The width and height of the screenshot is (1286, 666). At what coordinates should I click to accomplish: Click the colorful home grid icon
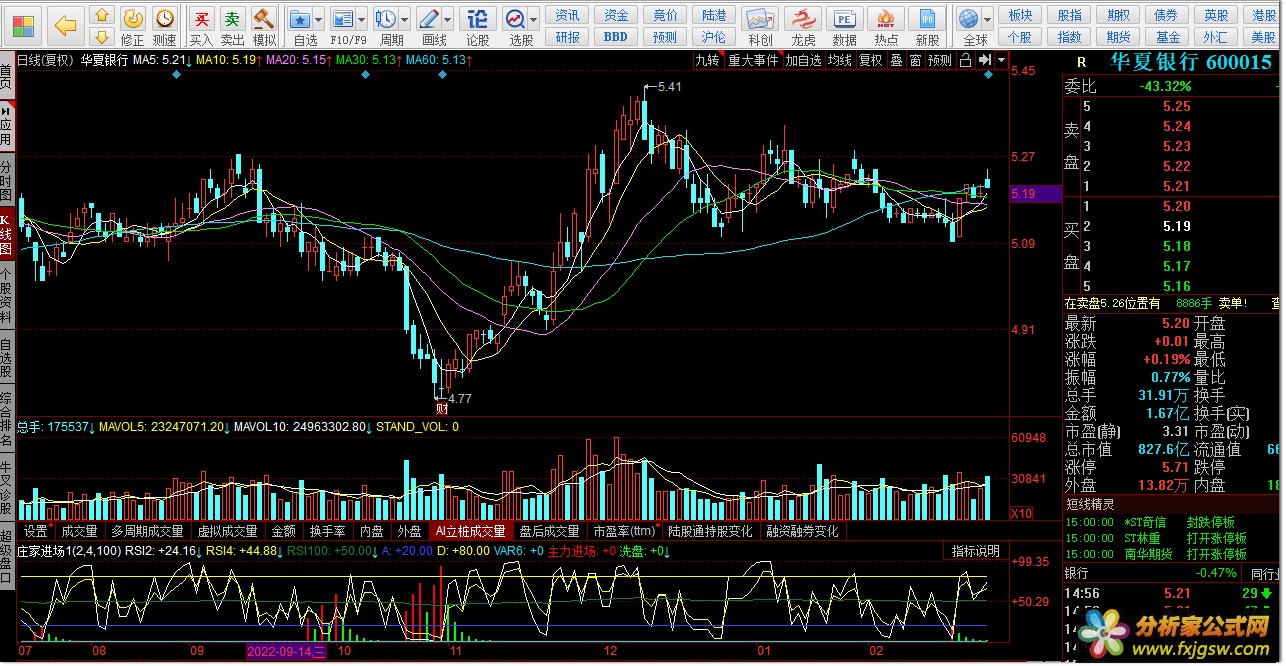click(x=21, y=25)
